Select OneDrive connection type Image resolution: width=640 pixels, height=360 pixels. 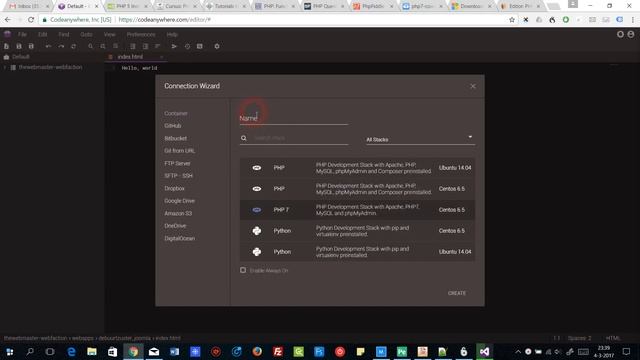pyautogui.click(x=175, y=226)
